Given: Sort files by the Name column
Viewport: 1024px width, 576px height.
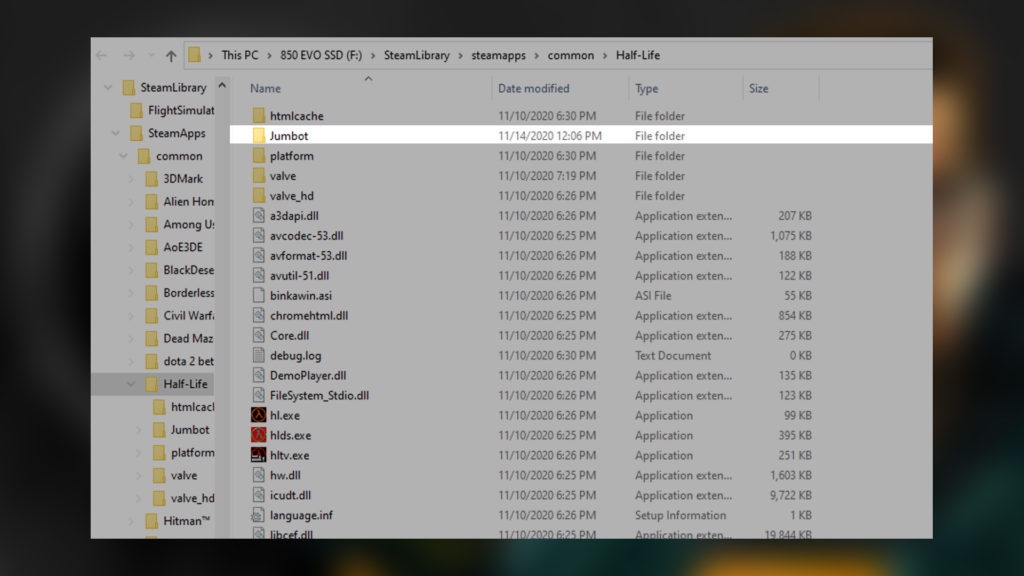Looking at the screenshot, I should point(265,89).
